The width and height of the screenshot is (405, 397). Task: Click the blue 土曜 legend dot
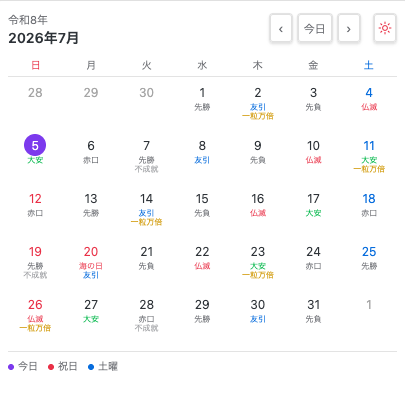pos(91,367)
